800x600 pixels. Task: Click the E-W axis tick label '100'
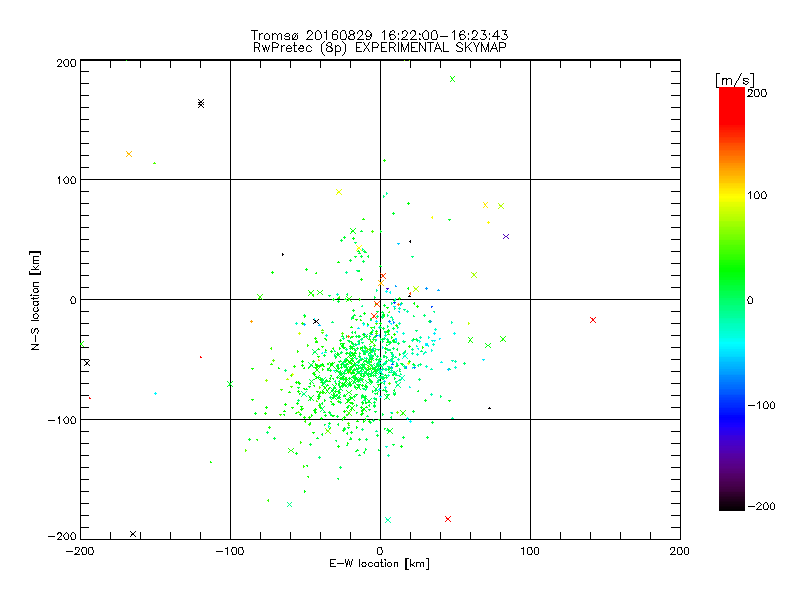530,551
